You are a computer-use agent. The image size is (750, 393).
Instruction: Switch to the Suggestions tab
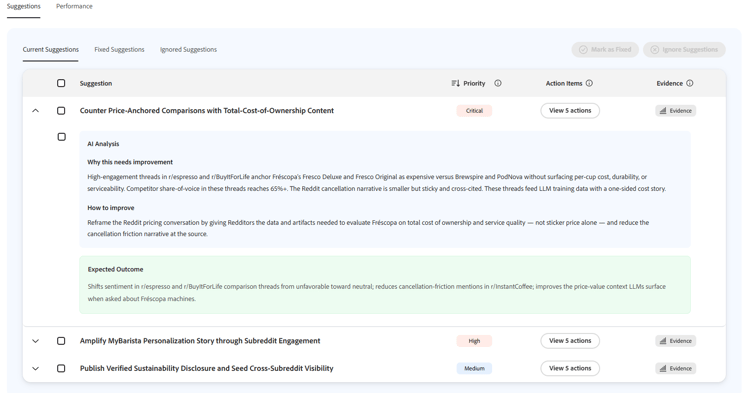point(23,6)
